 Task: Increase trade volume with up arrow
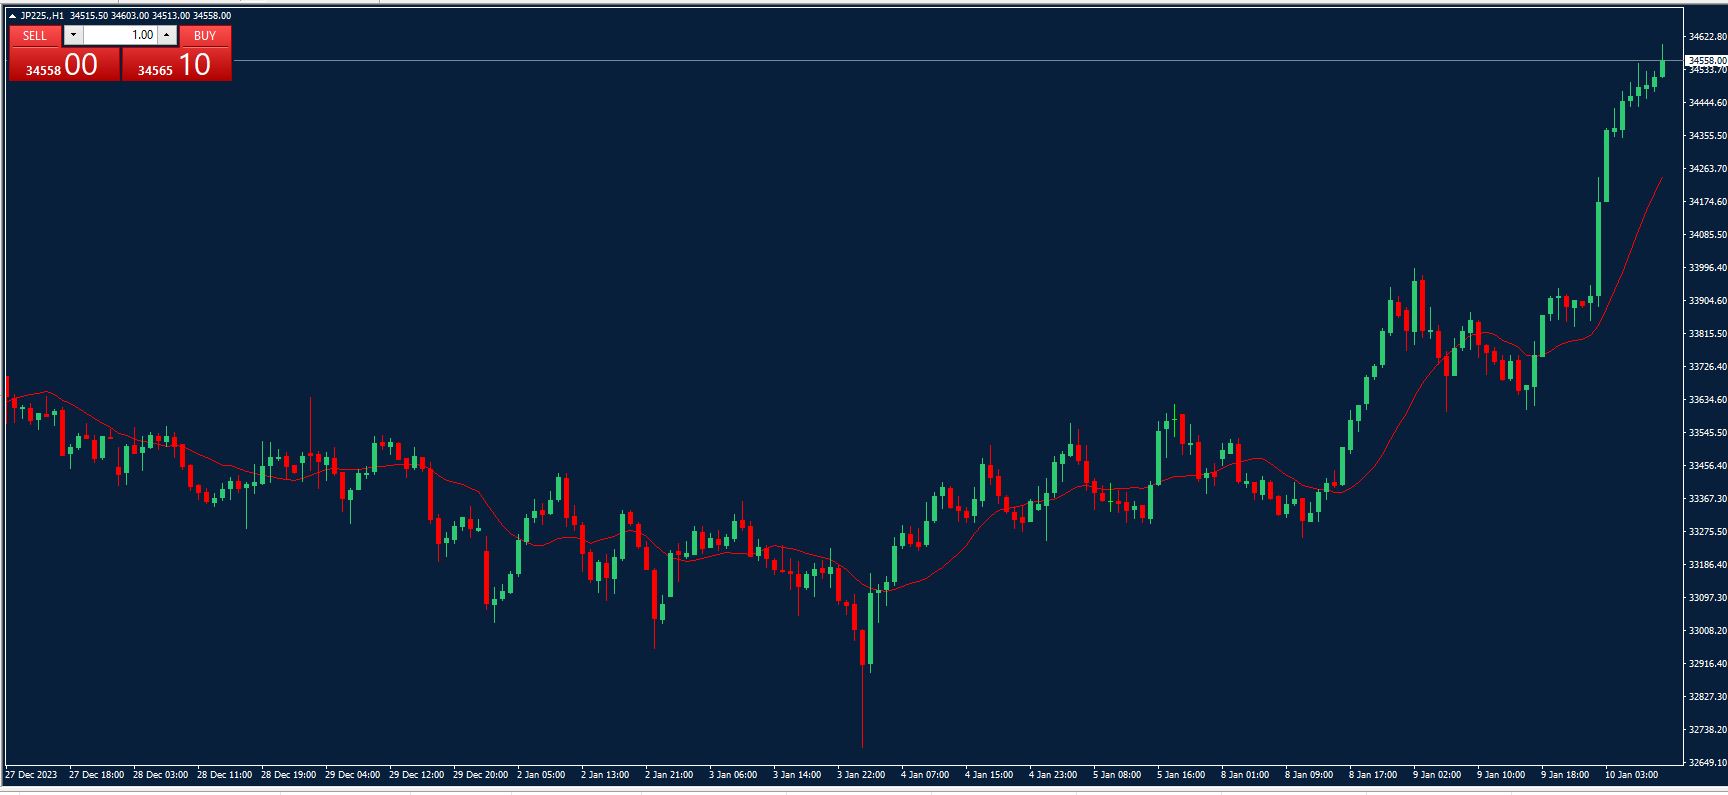point(167,35)
